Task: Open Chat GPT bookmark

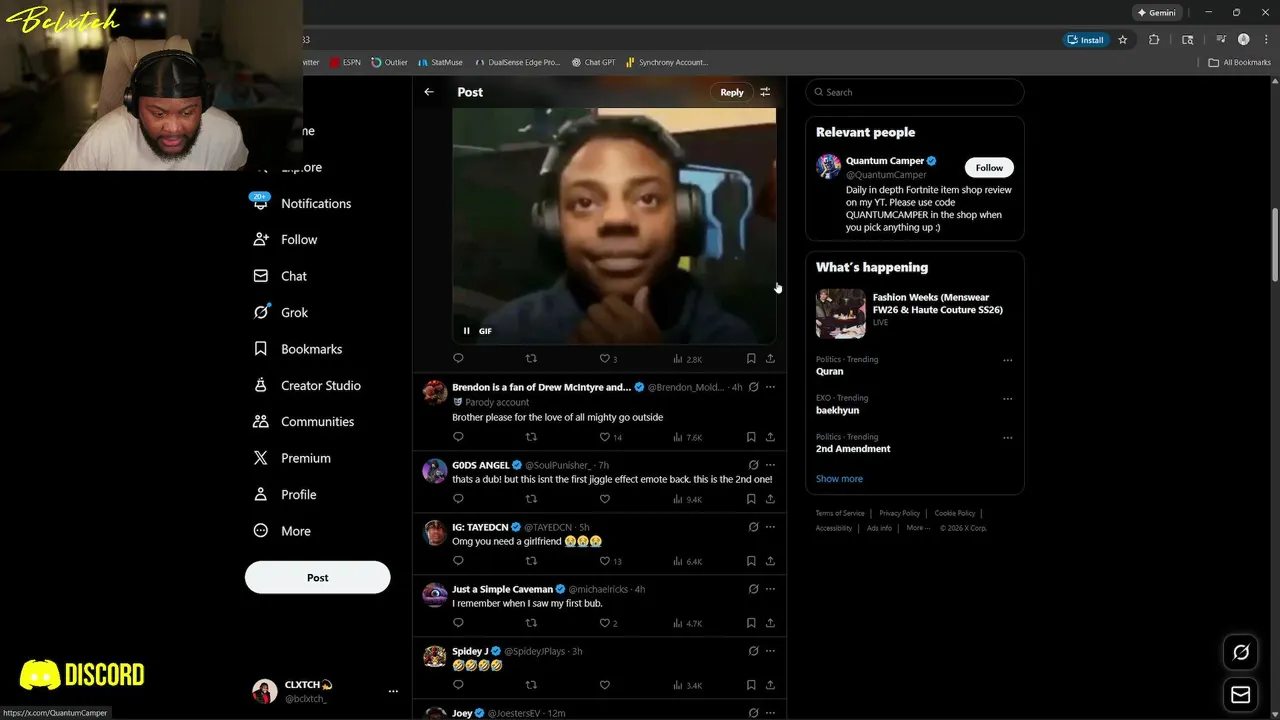Action: coord(594,62)
